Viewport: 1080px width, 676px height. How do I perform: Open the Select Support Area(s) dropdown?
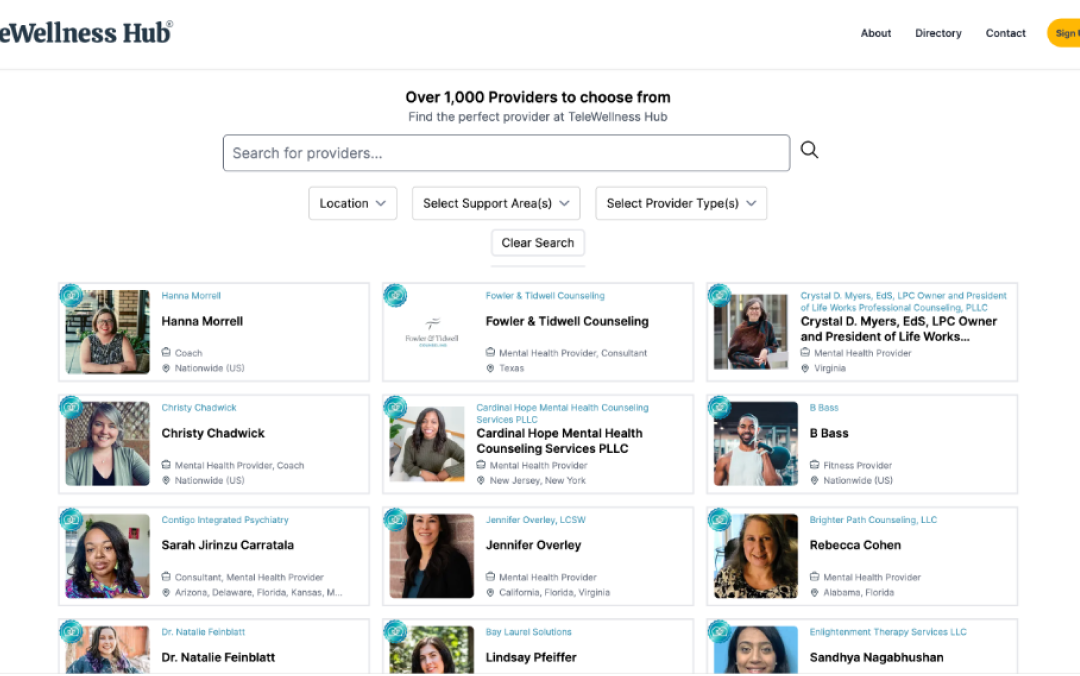click(x=496, y=203)
